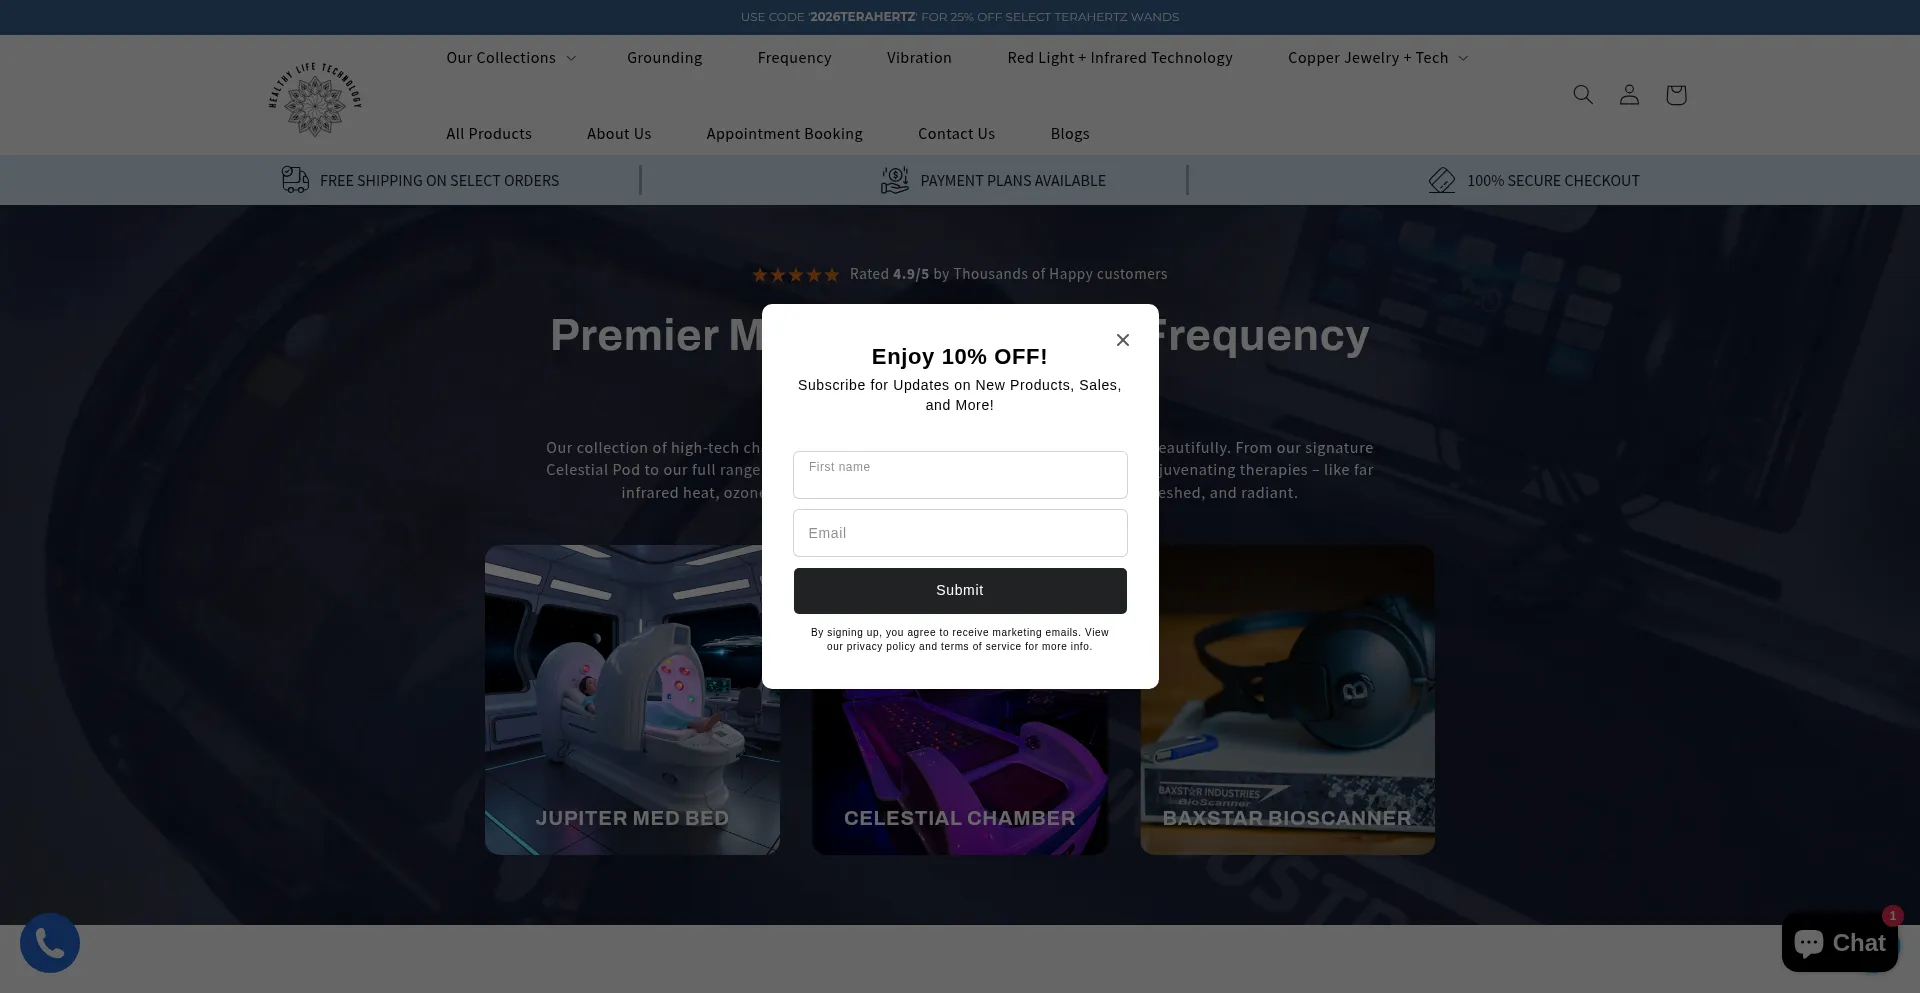Open the account login icon

[x=1629, y=95]
